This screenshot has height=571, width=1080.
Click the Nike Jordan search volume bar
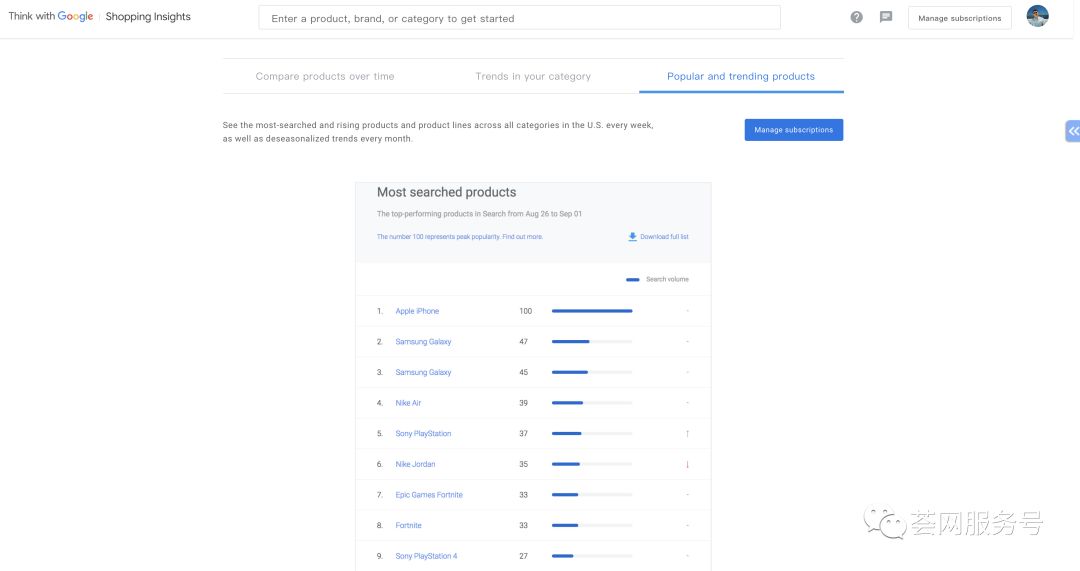click(592, 464)
